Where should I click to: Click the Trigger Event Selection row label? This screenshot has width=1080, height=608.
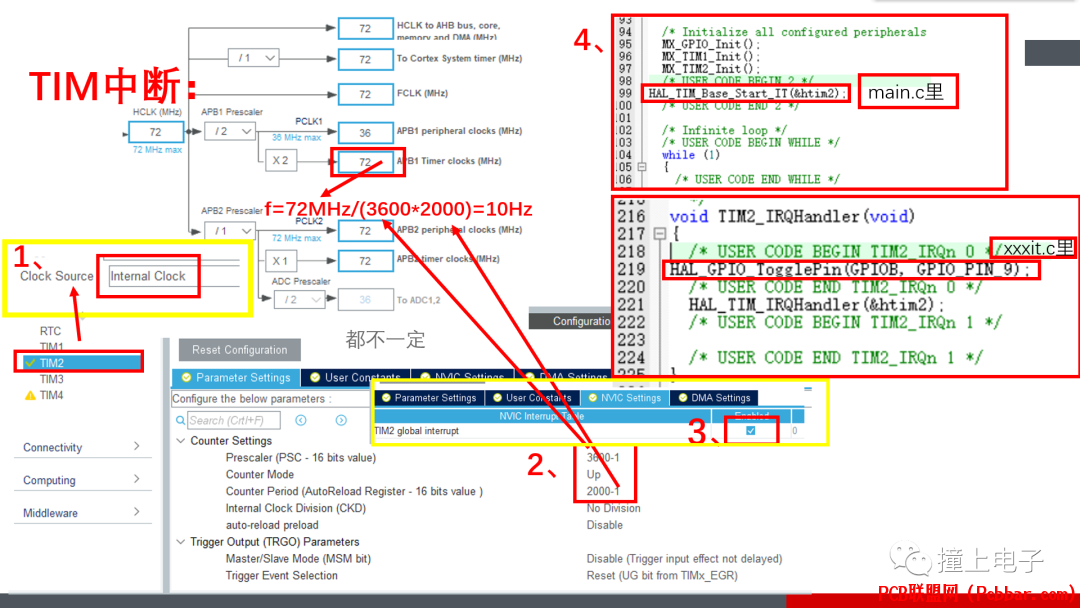click(282, 575)
